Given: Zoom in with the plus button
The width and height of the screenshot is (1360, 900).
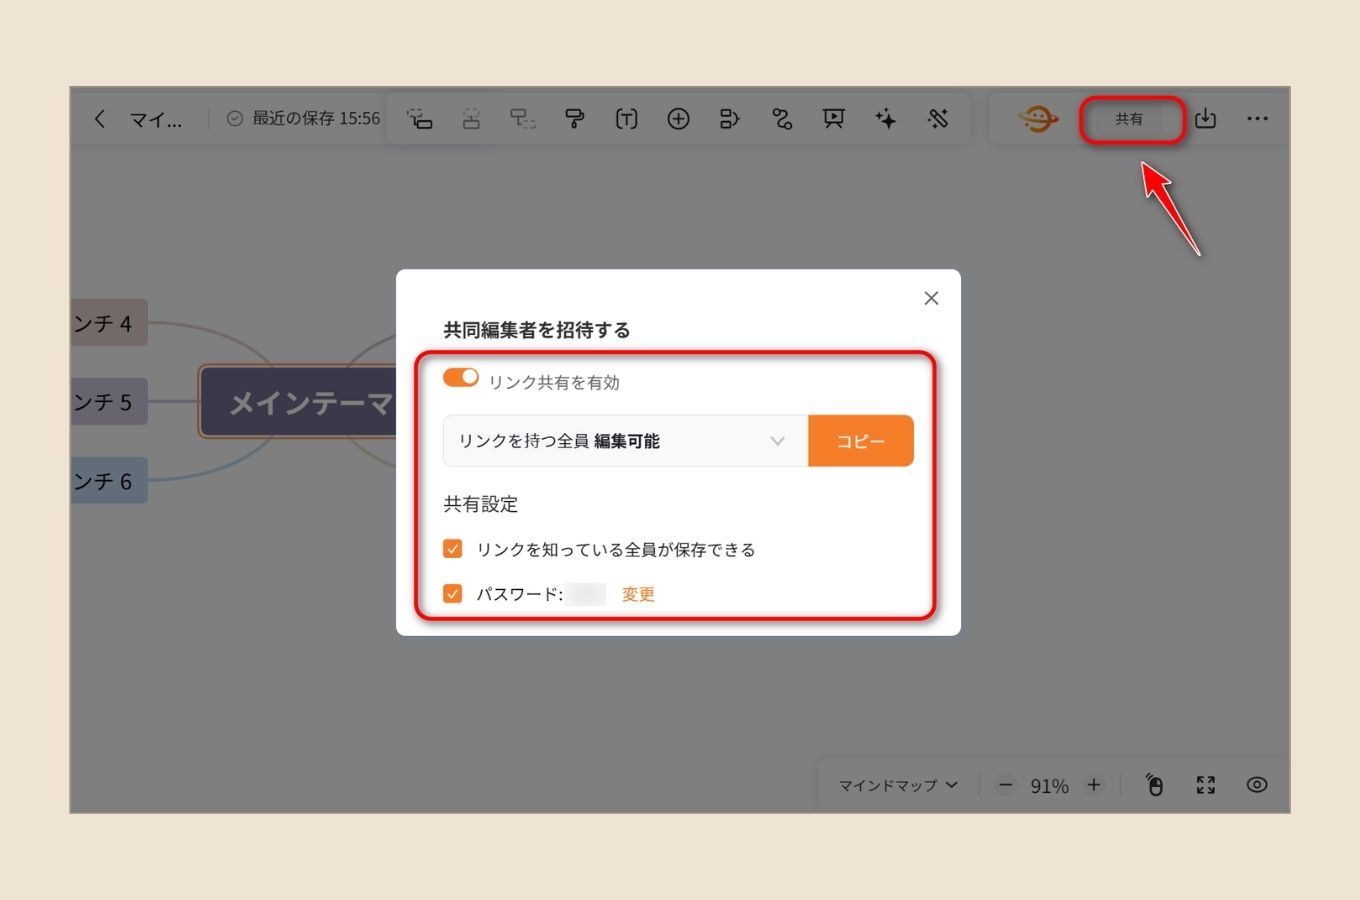Looking at the screenshot, I should pyautogui.click(x=1094, y=785).
